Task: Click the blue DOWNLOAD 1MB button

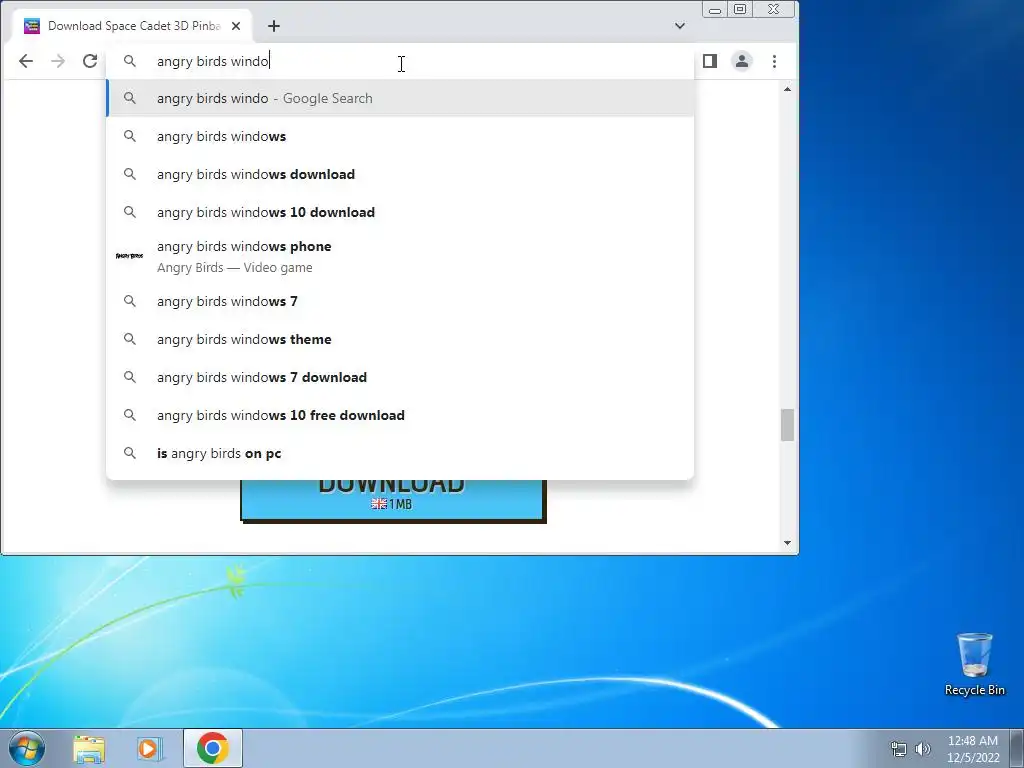Action: [393, 500]
